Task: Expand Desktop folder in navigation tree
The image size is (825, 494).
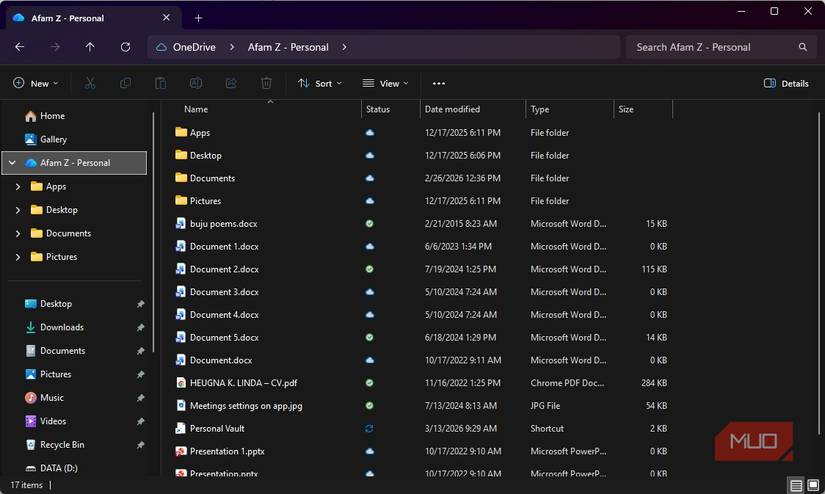Action: click(x=18, y=210)
